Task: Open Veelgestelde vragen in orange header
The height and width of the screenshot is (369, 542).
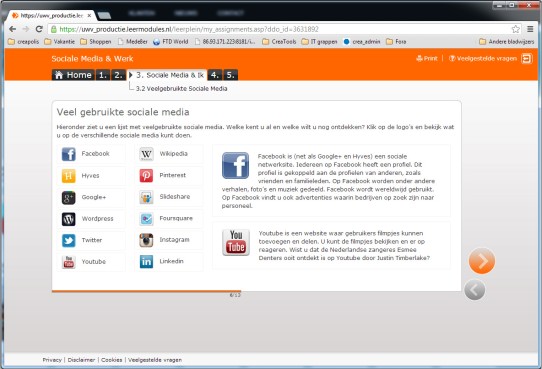Action: [483, 58]
